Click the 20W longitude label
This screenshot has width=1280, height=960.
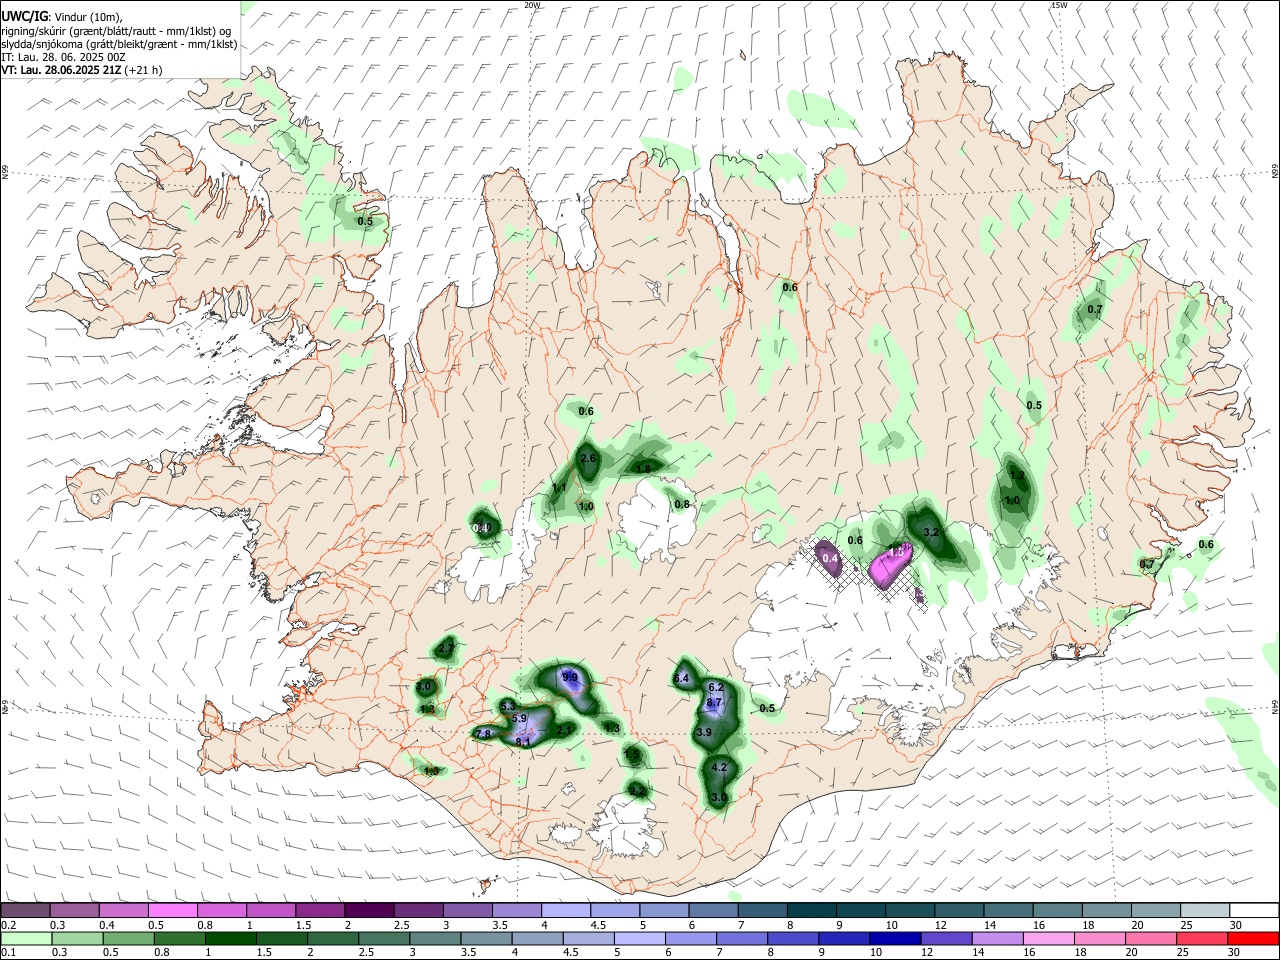532,5
